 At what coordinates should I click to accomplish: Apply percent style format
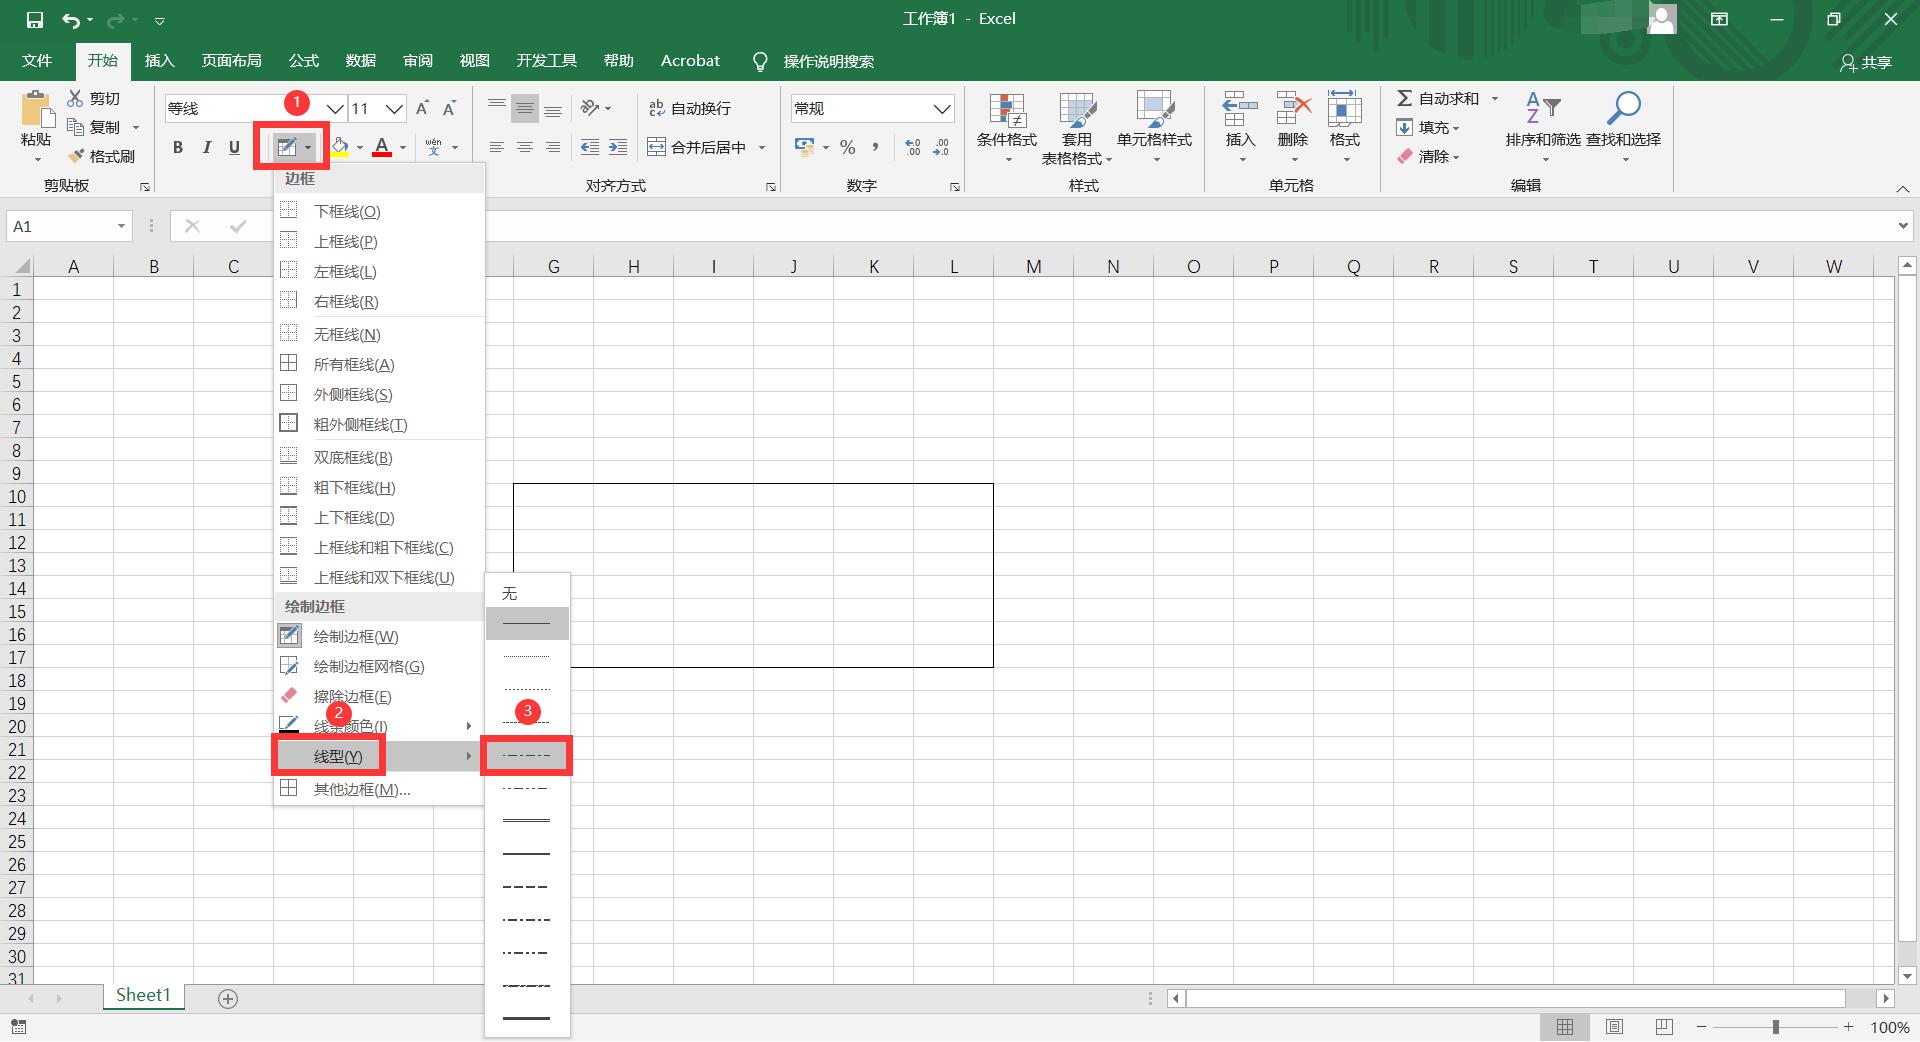(x=848, y=147)
